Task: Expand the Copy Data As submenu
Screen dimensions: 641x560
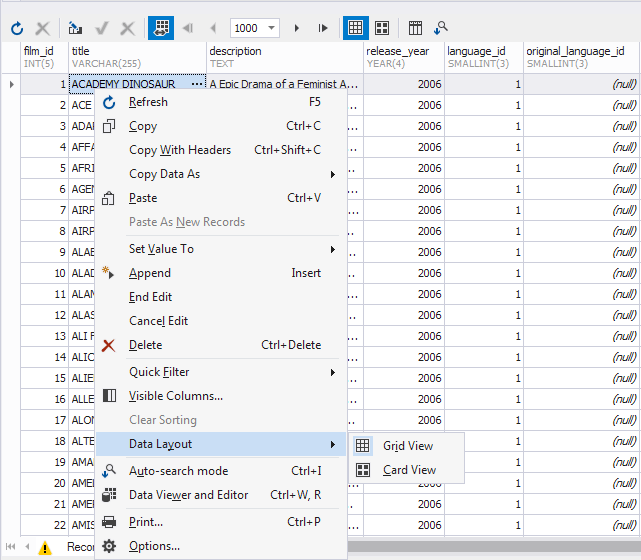Action: pyautogui.click(x=221, y=174)
